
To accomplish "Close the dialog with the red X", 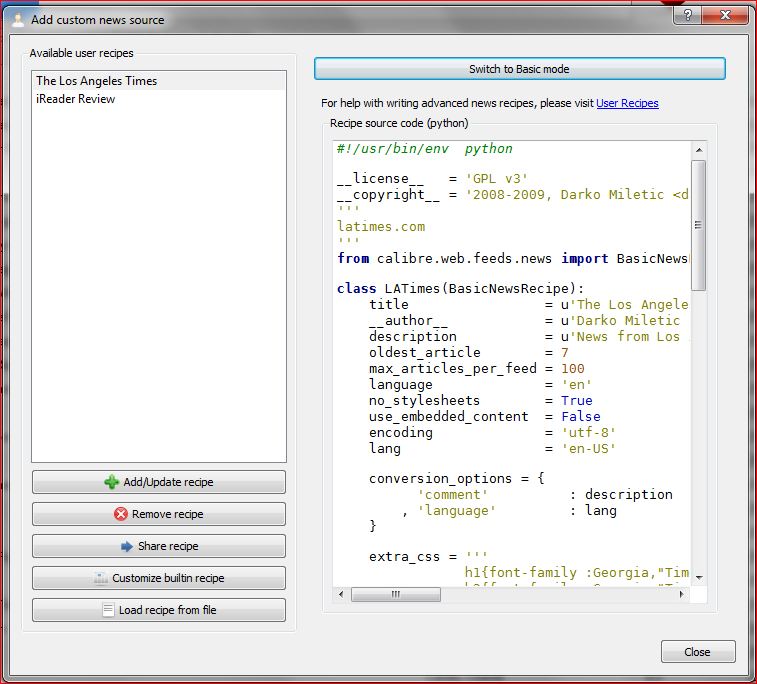I will (x=724, y=17).
